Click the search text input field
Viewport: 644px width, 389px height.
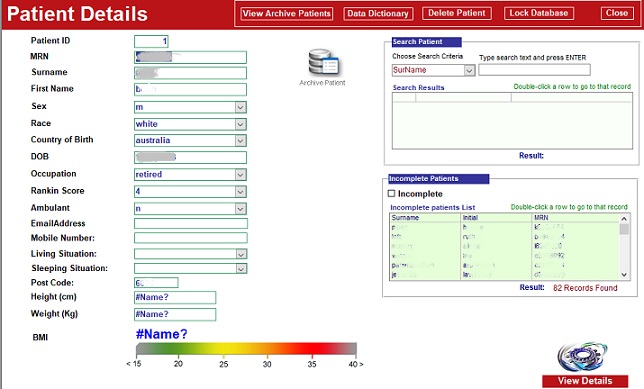coord(534,70)
